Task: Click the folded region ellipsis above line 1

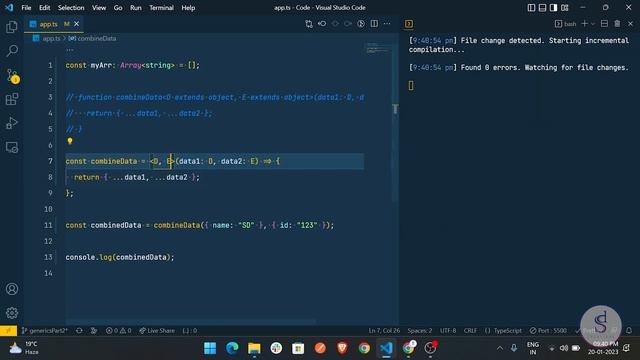Action: pos(70,50)
